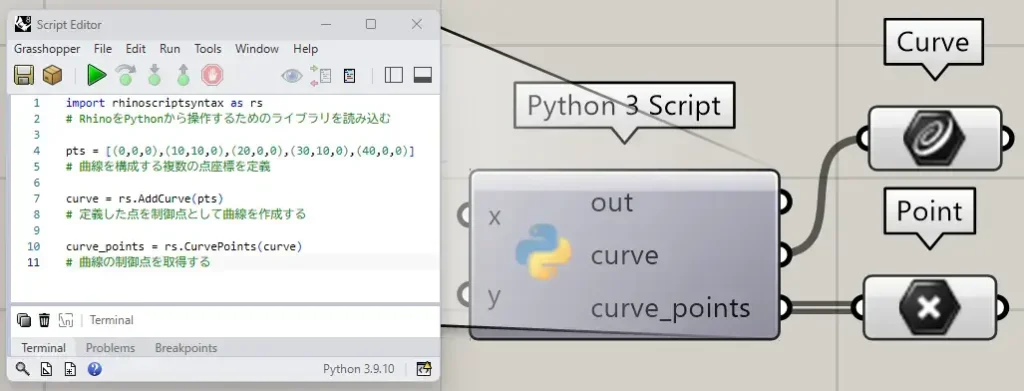
Task: Minimize the Script Editor window
Action: 326,24
